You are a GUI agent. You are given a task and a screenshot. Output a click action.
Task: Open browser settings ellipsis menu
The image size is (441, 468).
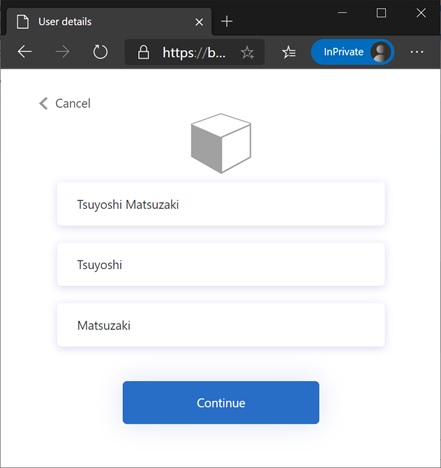pyautogui.click(x=417, y=52)
